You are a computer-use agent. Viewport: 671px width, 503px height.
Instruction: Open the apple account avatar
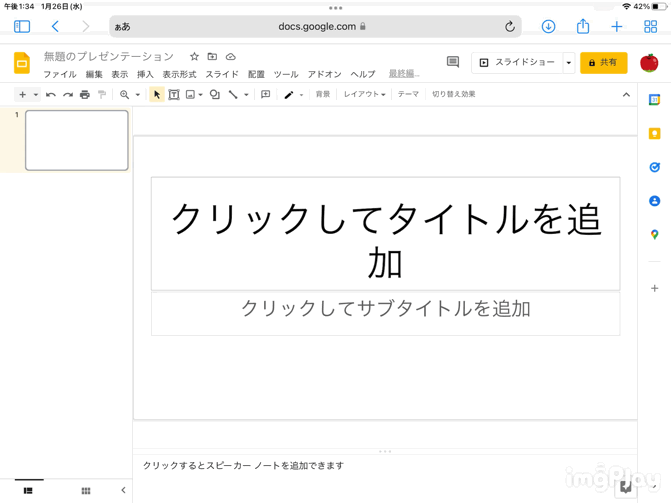649,63
